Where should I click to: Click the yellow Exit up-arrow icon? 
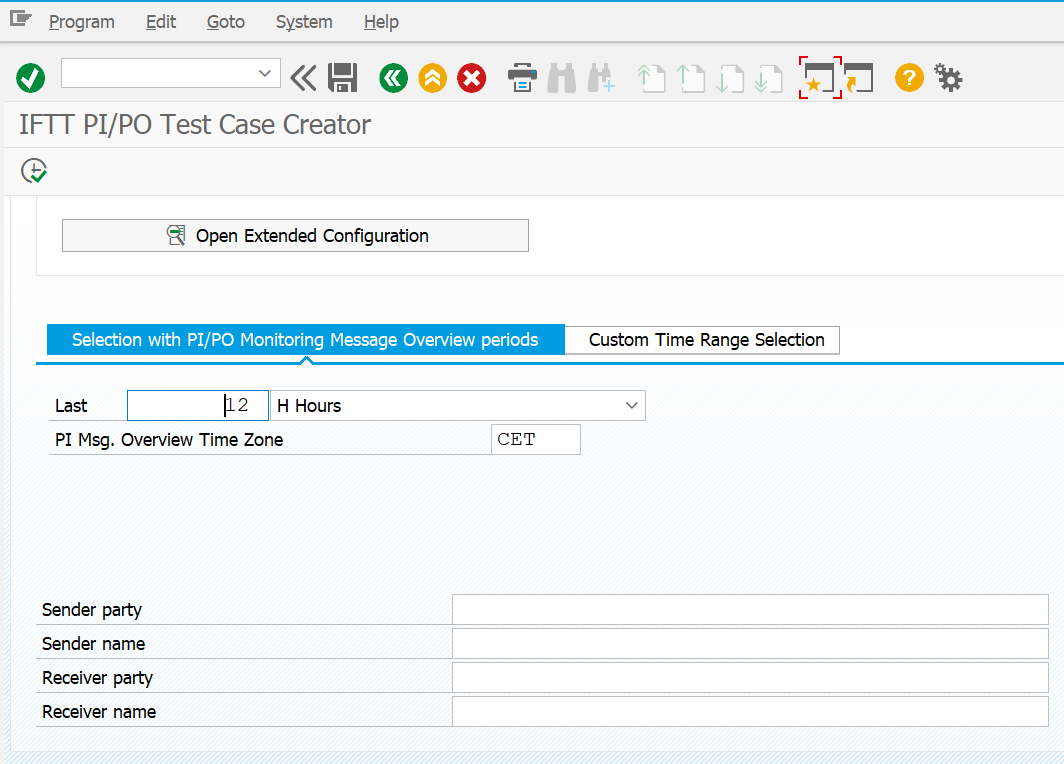tap(432, 77)
